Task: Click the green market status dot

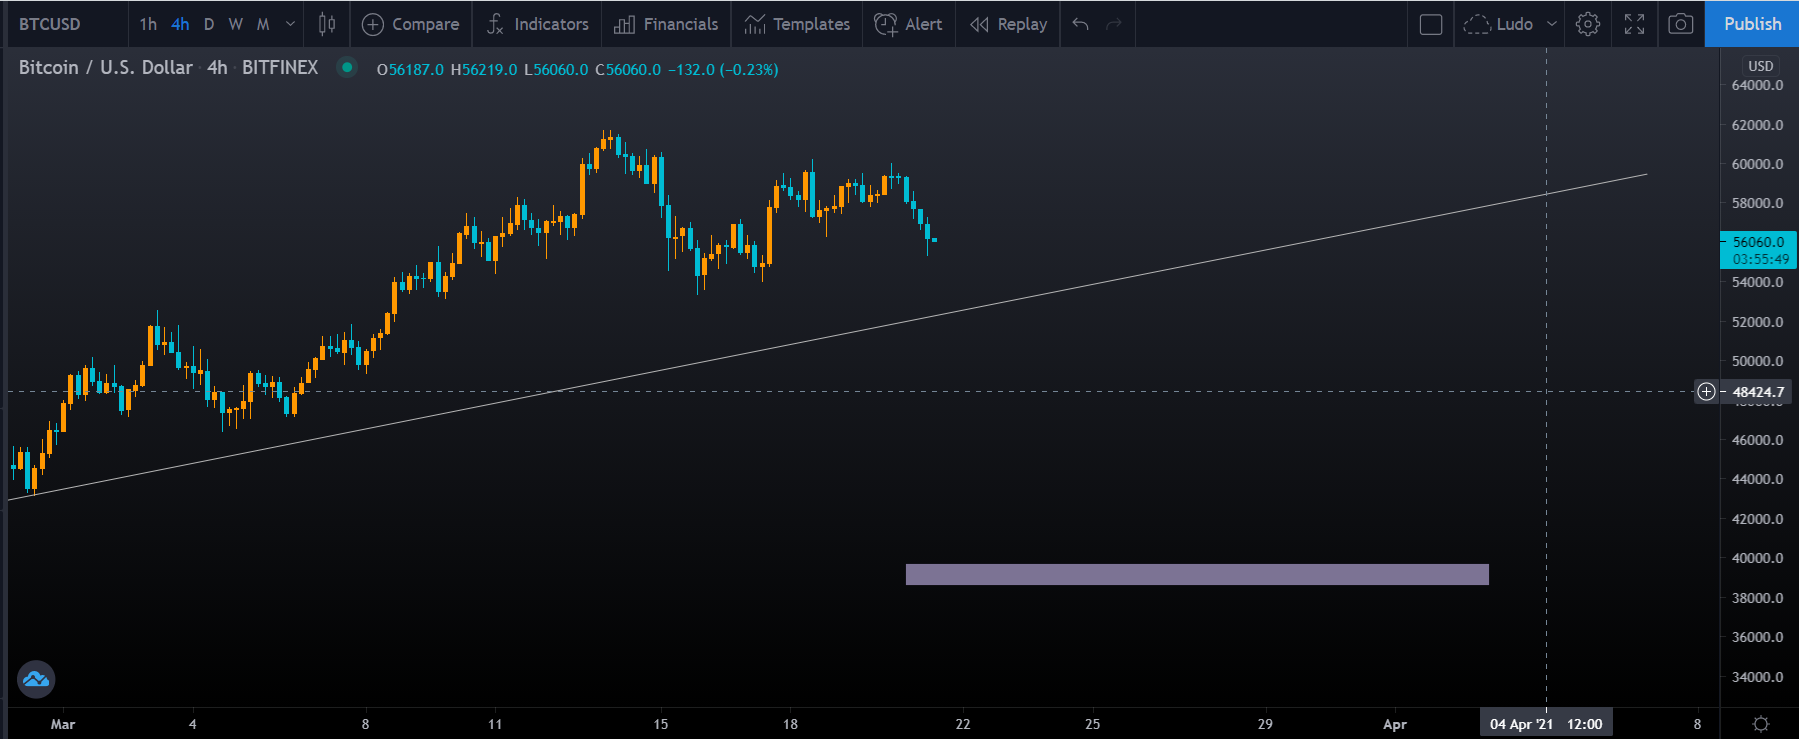Action: pos(347,67)
